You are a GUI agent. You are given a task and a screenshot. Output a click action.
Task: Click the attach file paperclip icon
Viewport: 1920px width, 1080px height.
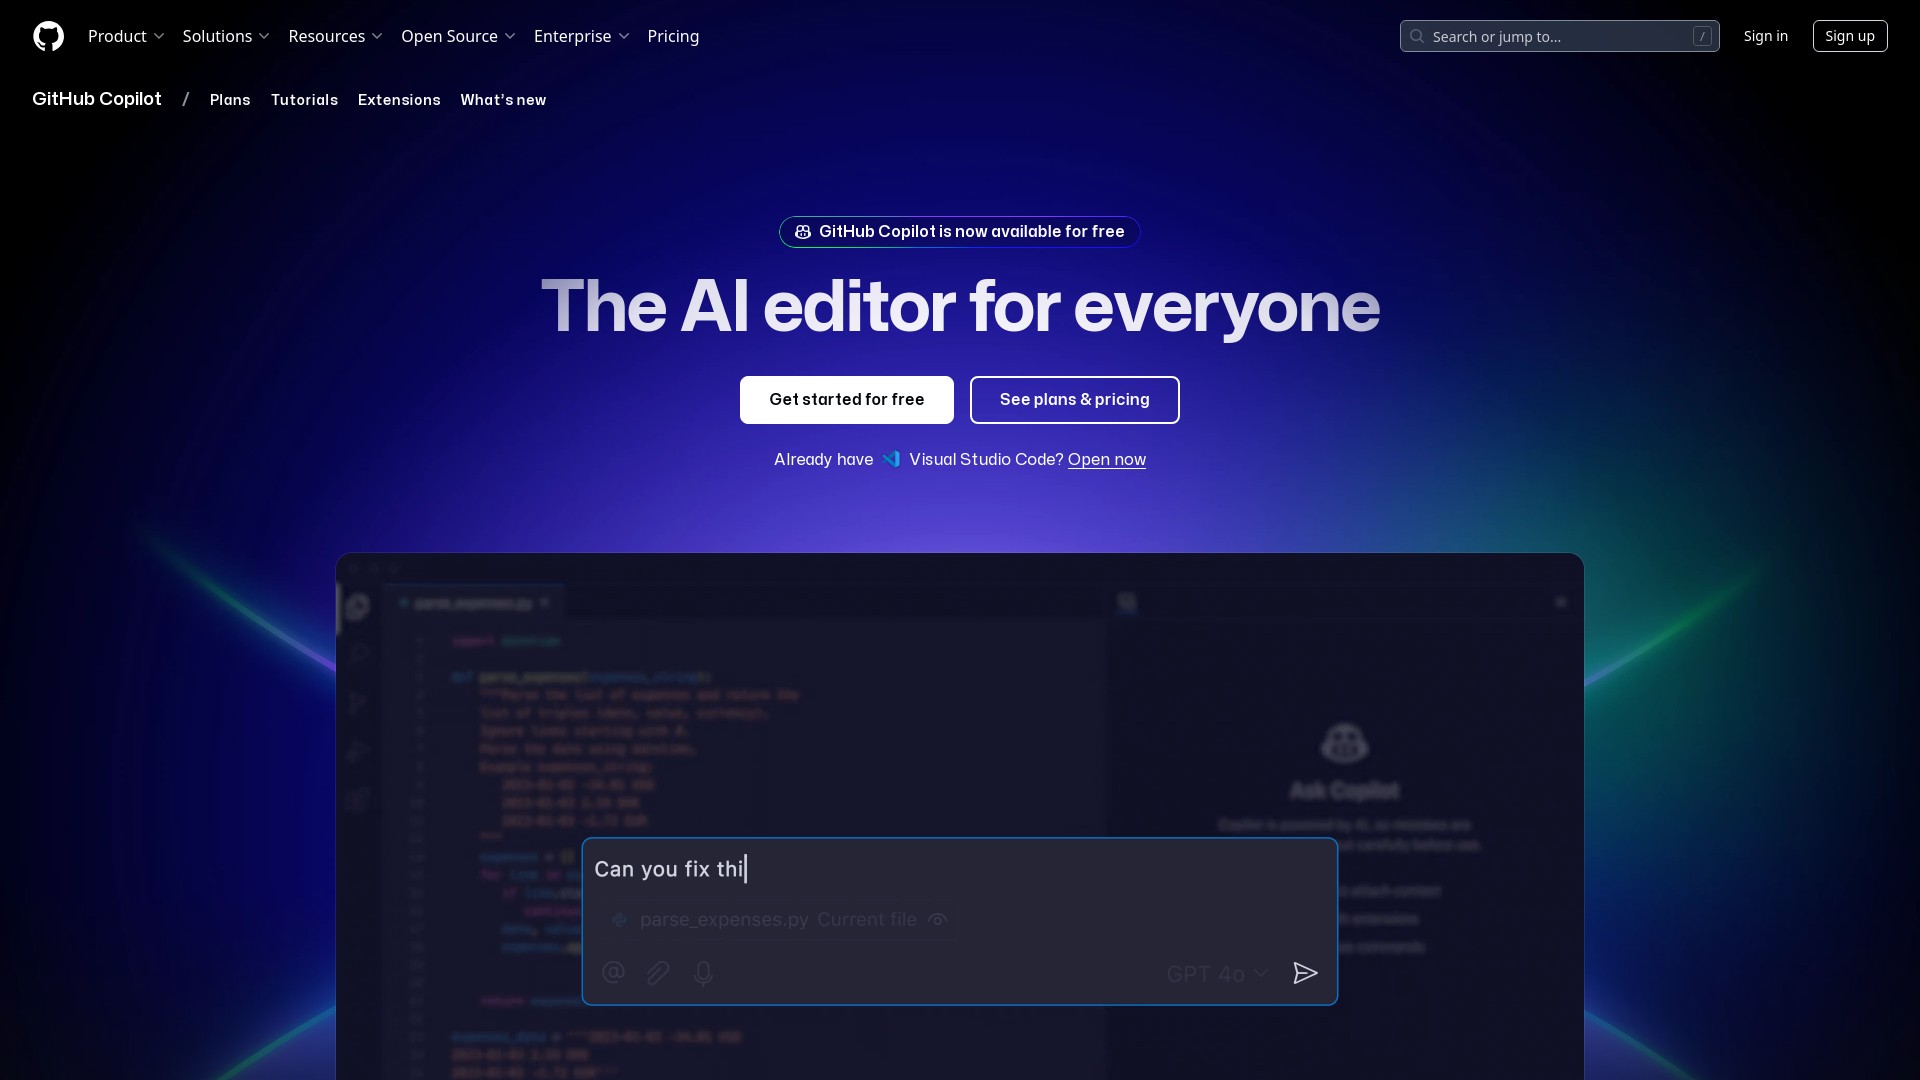(658, 972)
